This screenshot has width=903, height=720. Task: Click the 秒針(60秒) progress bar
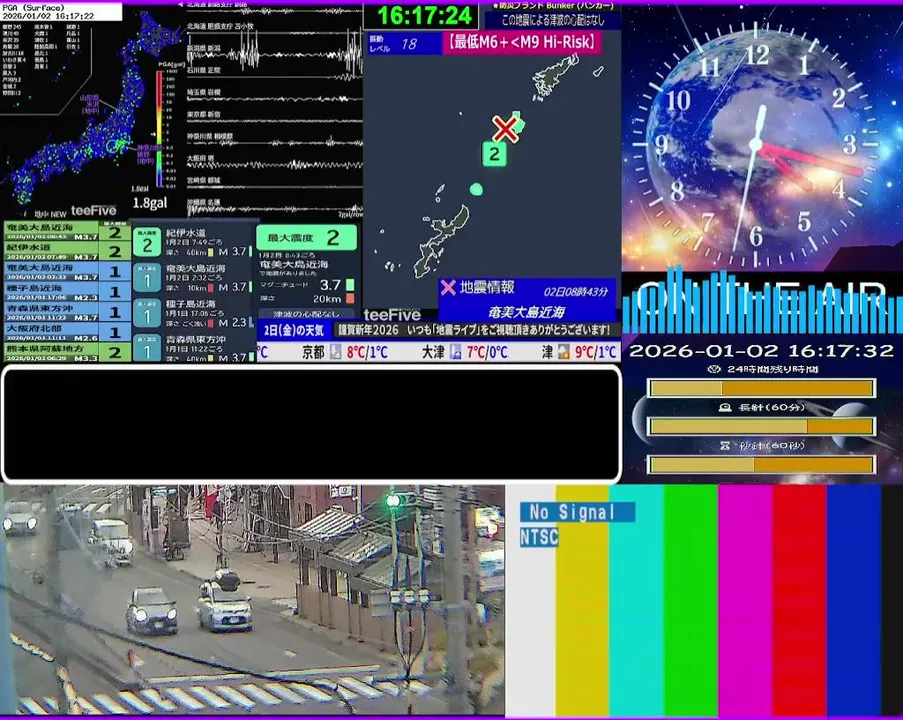click(761, 464)
